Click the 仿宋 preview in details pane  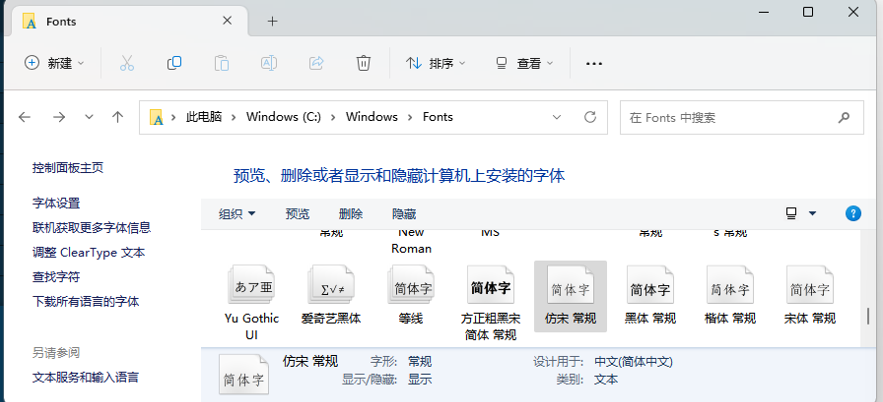point(244,375)
